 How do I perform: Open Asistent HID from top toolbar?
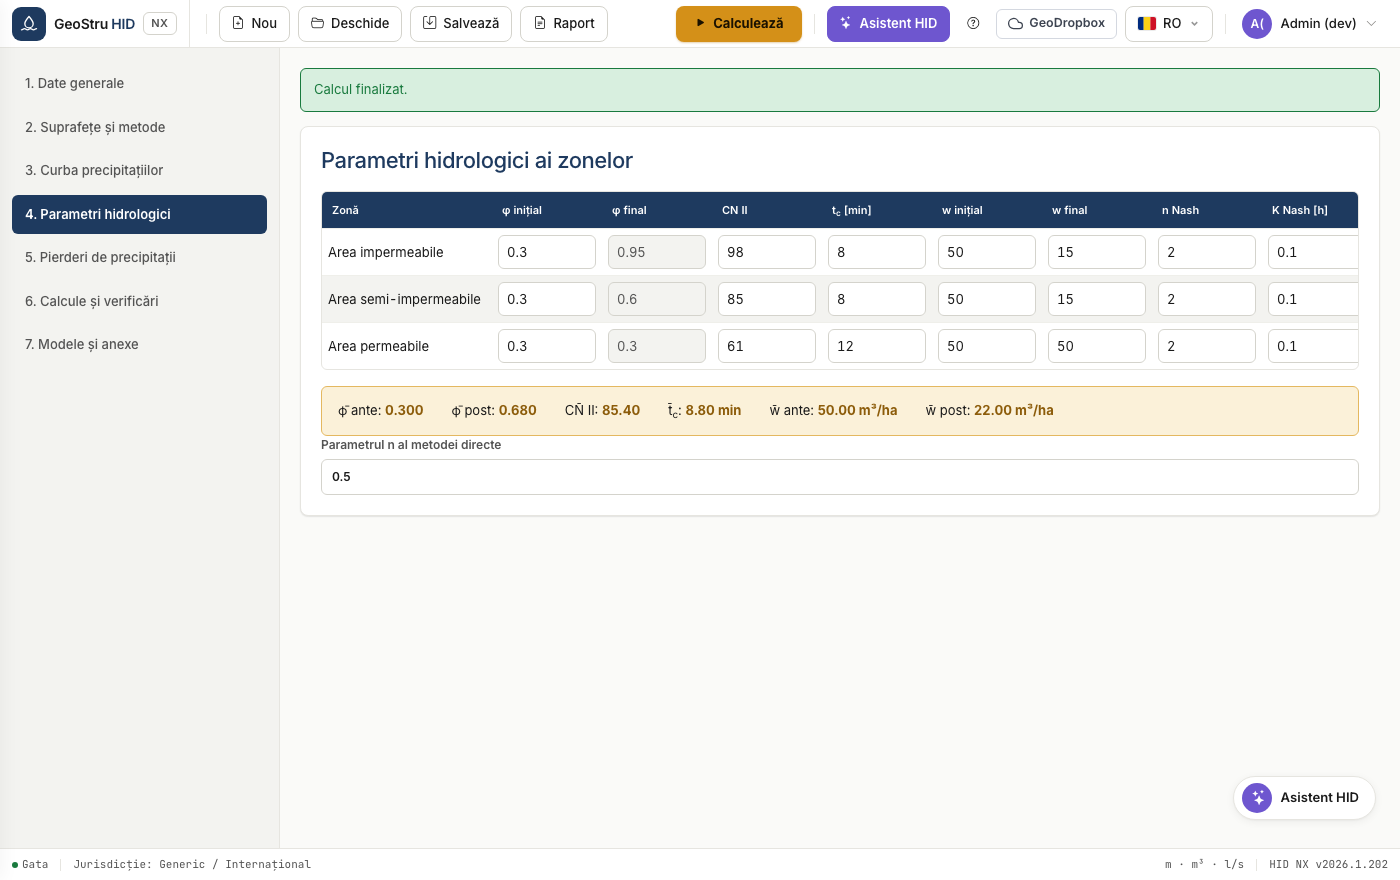point(888,23)
